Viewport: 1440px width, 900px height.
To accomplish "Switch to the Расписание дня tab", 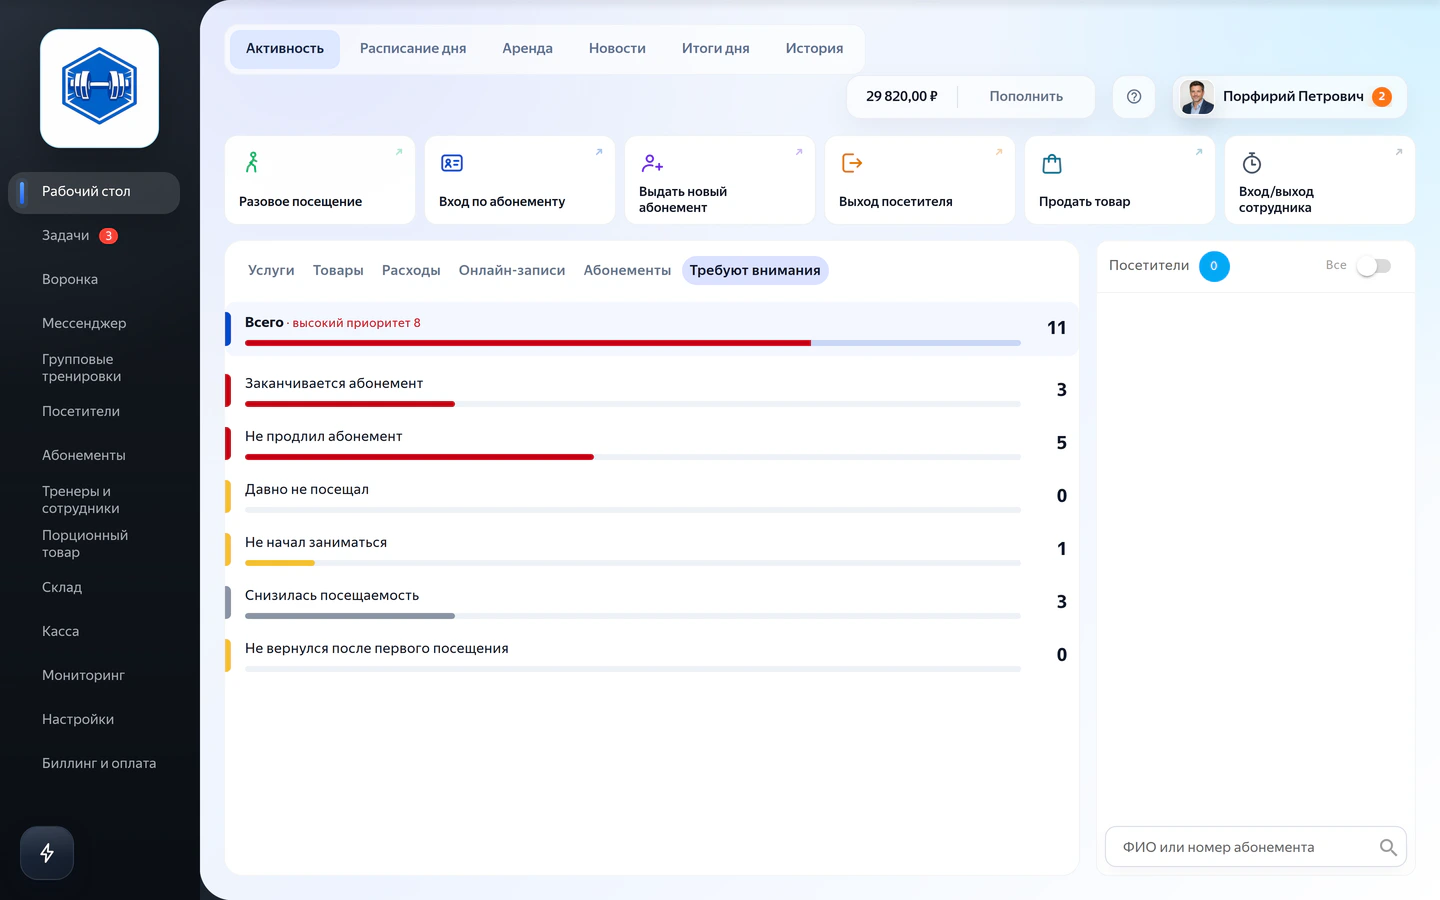I will click(413, 49).
